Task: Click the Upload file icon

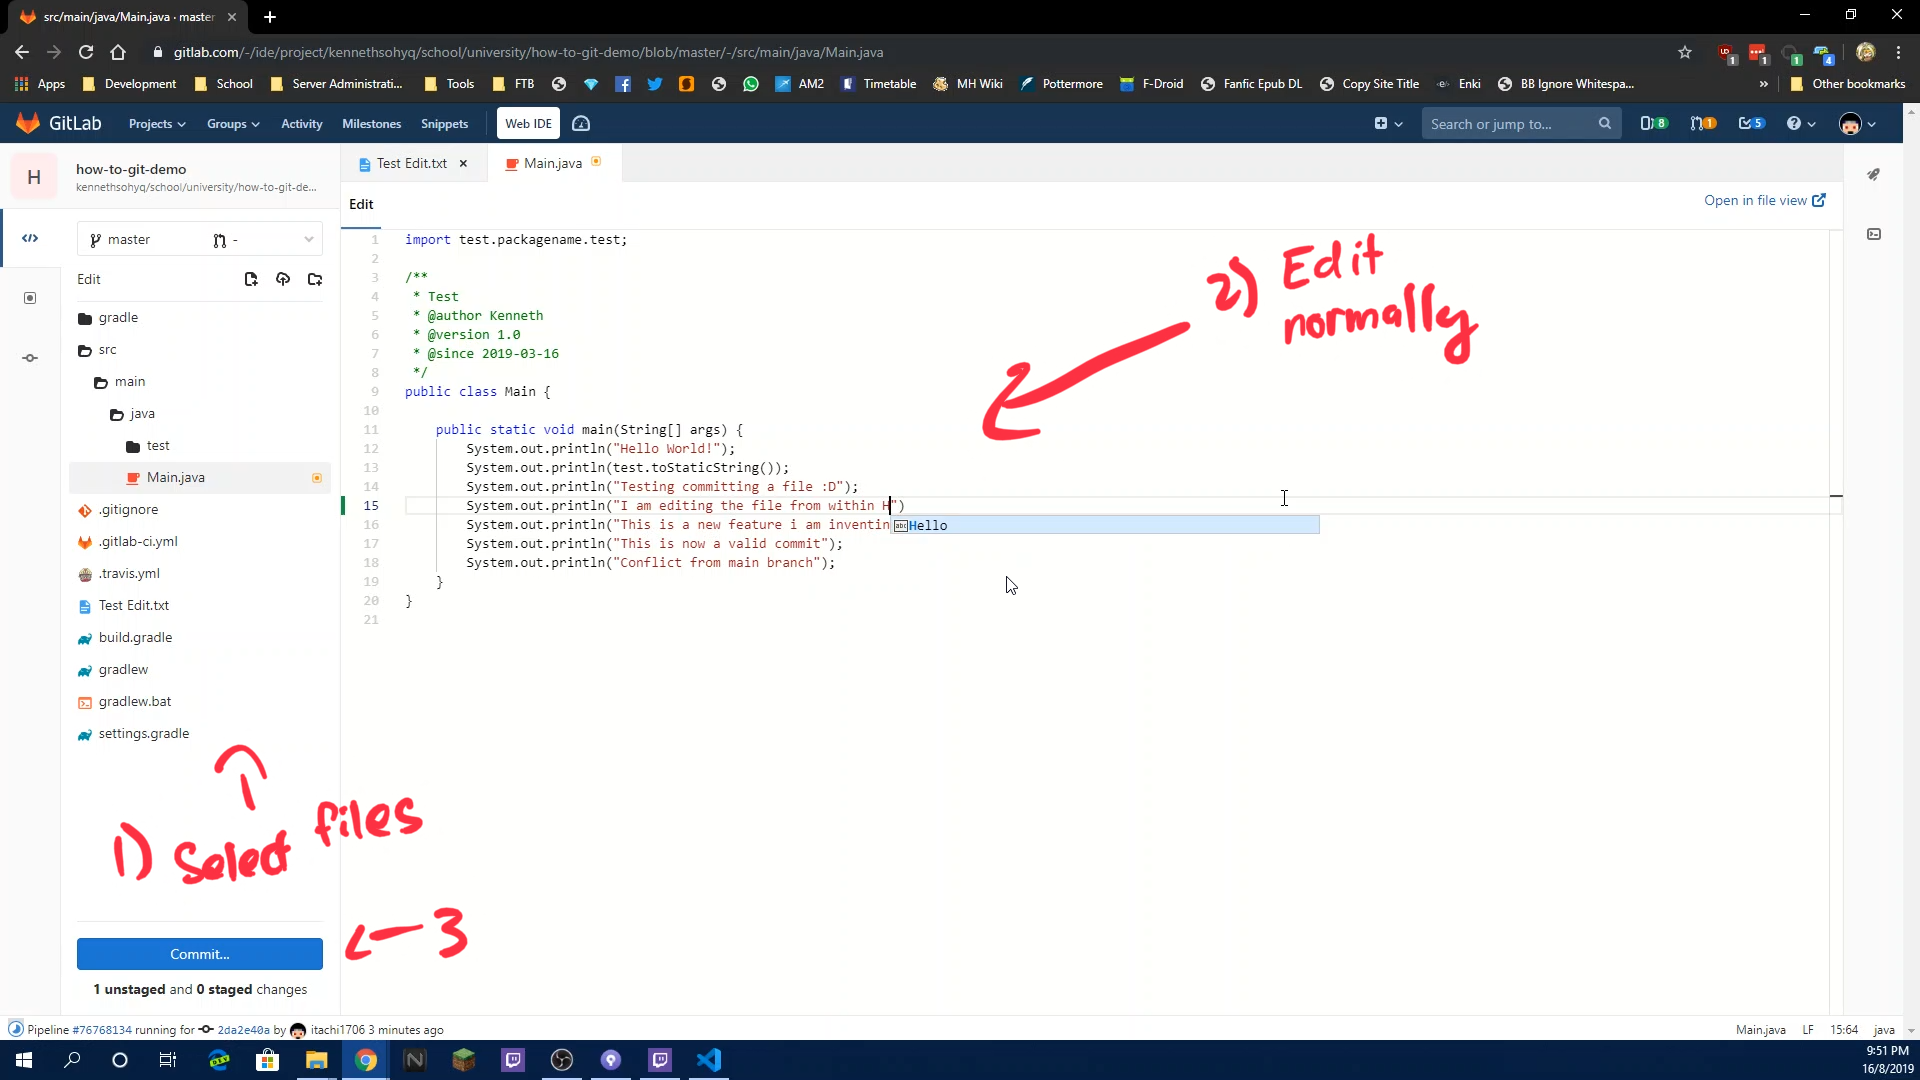Action: point(283,279)
